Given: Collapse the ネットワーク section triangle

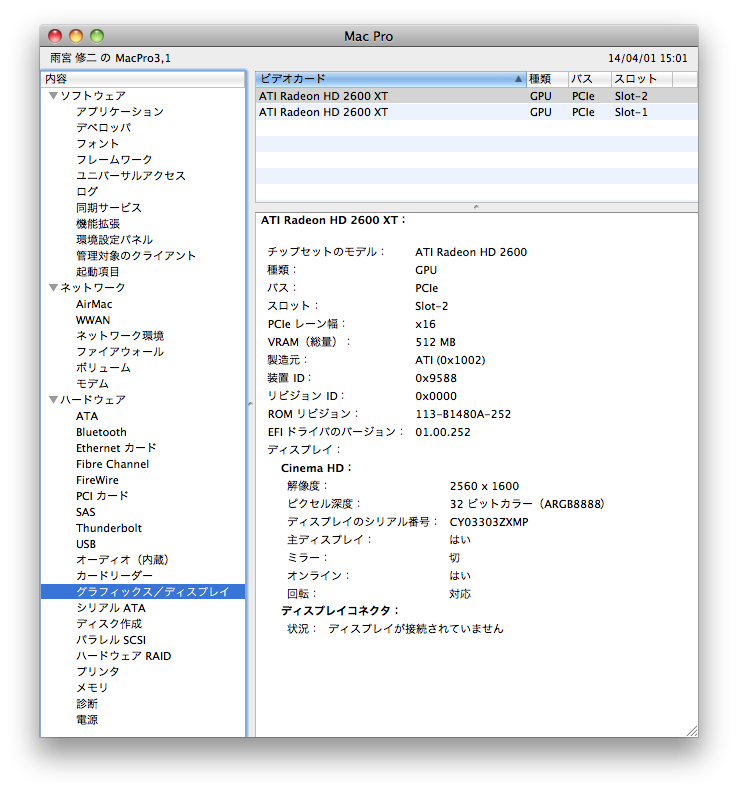Looking at the screenshot, I should pos(53,287).
